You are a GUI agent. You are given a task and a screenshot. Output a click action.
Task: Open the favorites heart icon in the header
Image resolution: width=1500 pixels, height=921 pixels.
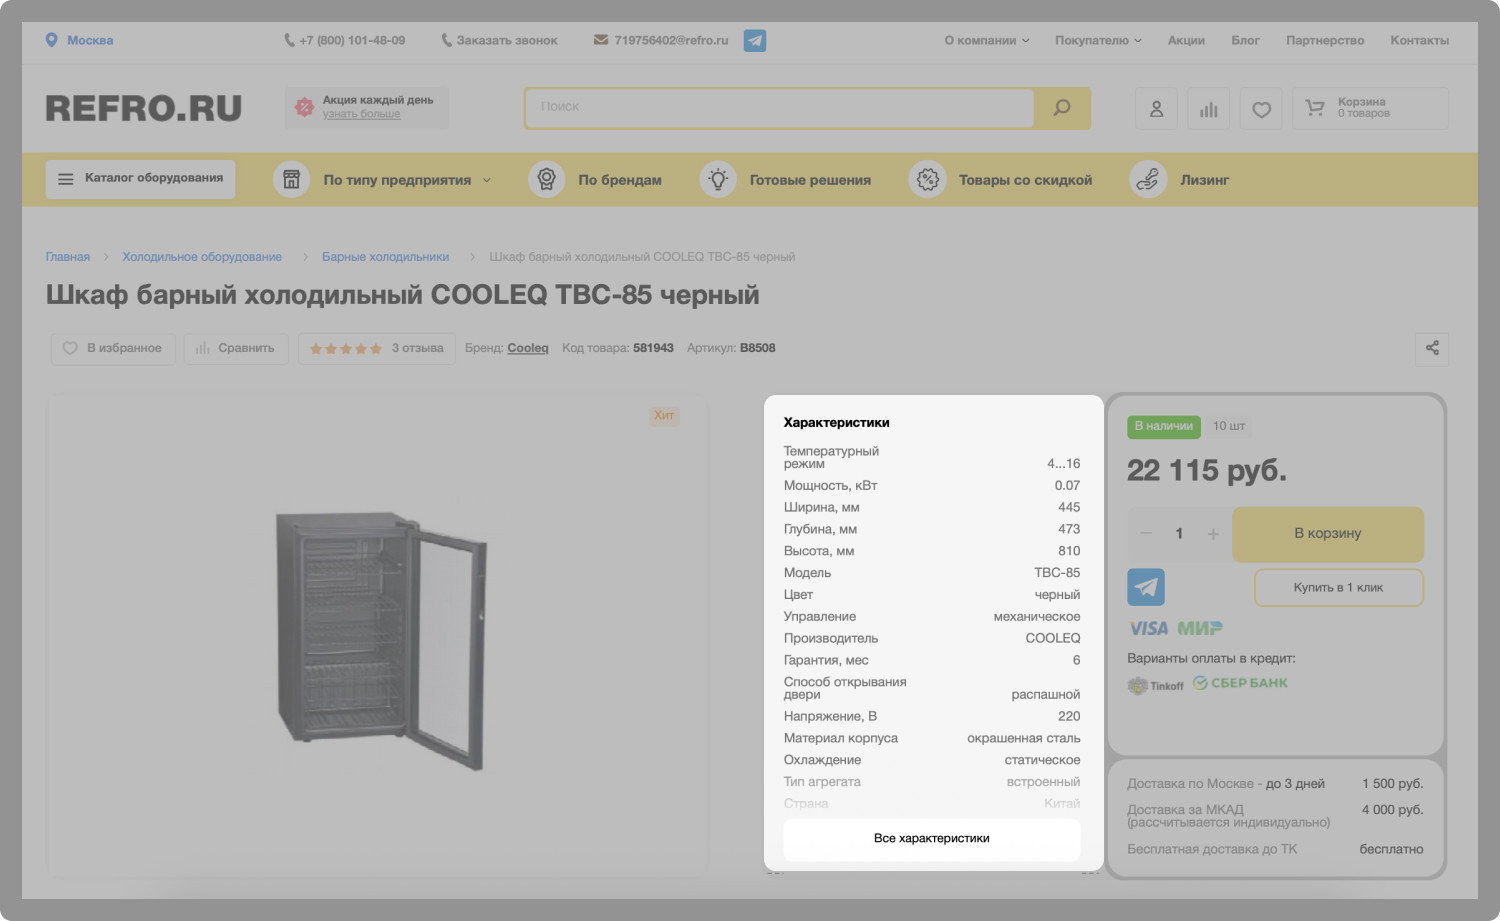(1261, 108)
